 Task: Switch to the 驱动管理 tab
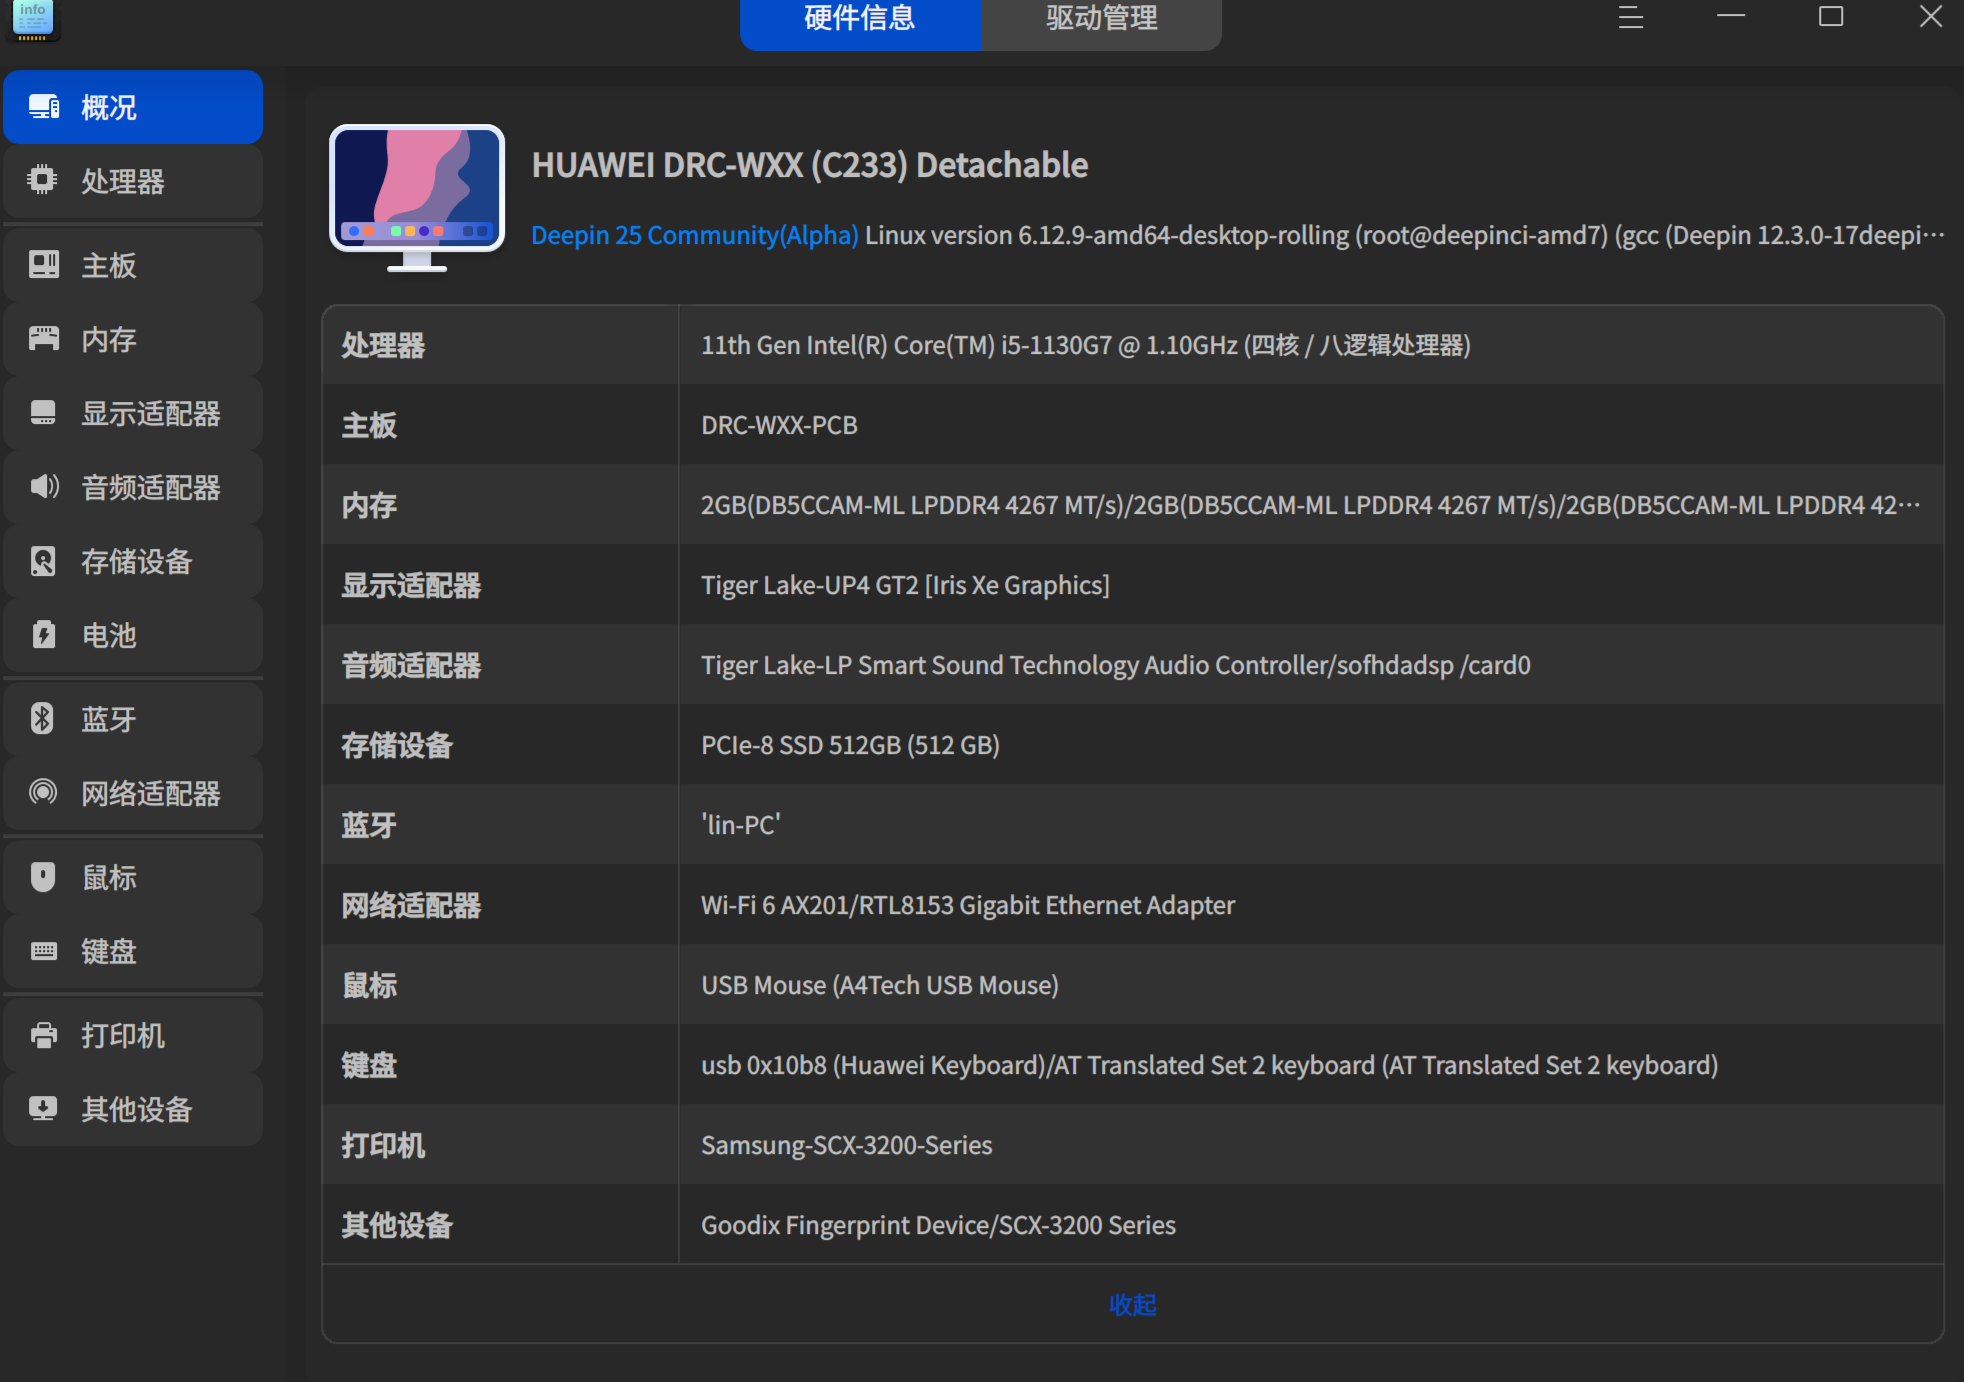(1102, 20)
